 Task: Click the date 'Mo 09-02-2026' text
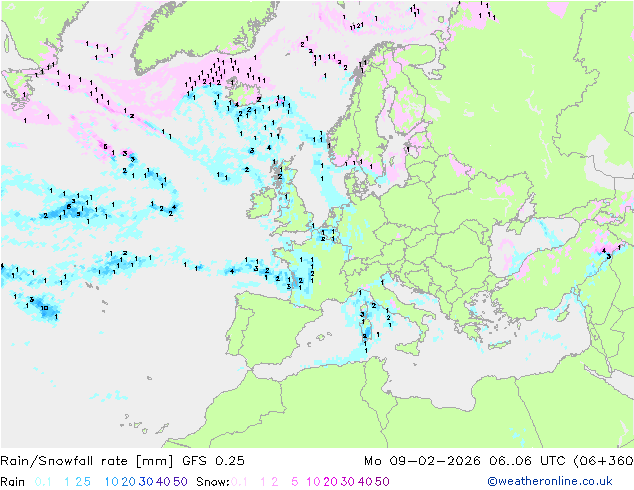(x=422, y=461)
